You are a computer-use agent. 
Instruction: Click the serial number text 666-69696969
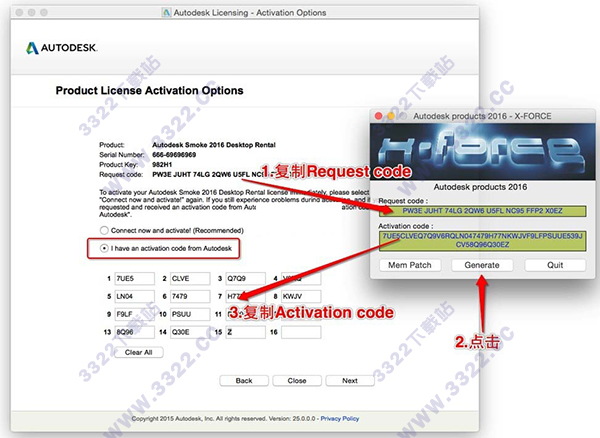[x=174, y=155]
